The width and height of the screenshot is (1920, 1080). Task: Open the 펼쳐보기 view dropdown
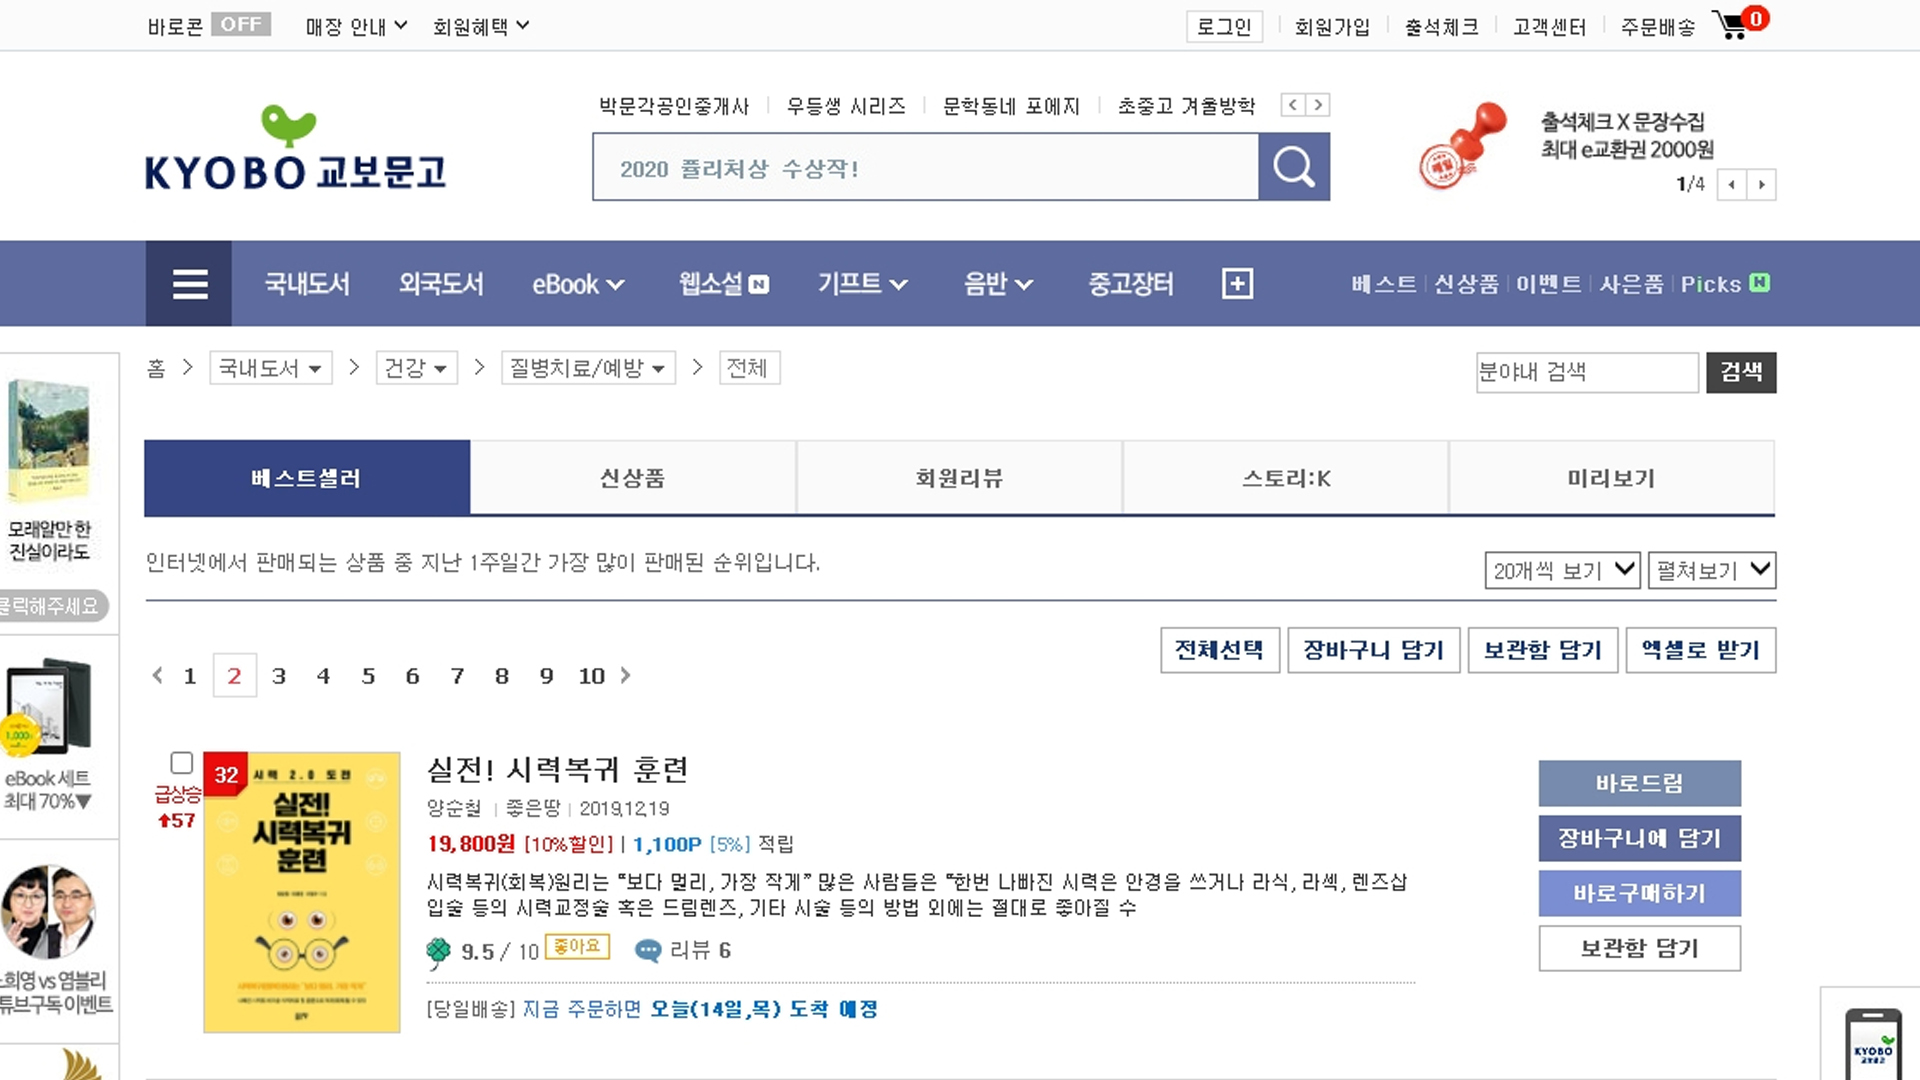pyautogui.click(x=1711, y=570)
